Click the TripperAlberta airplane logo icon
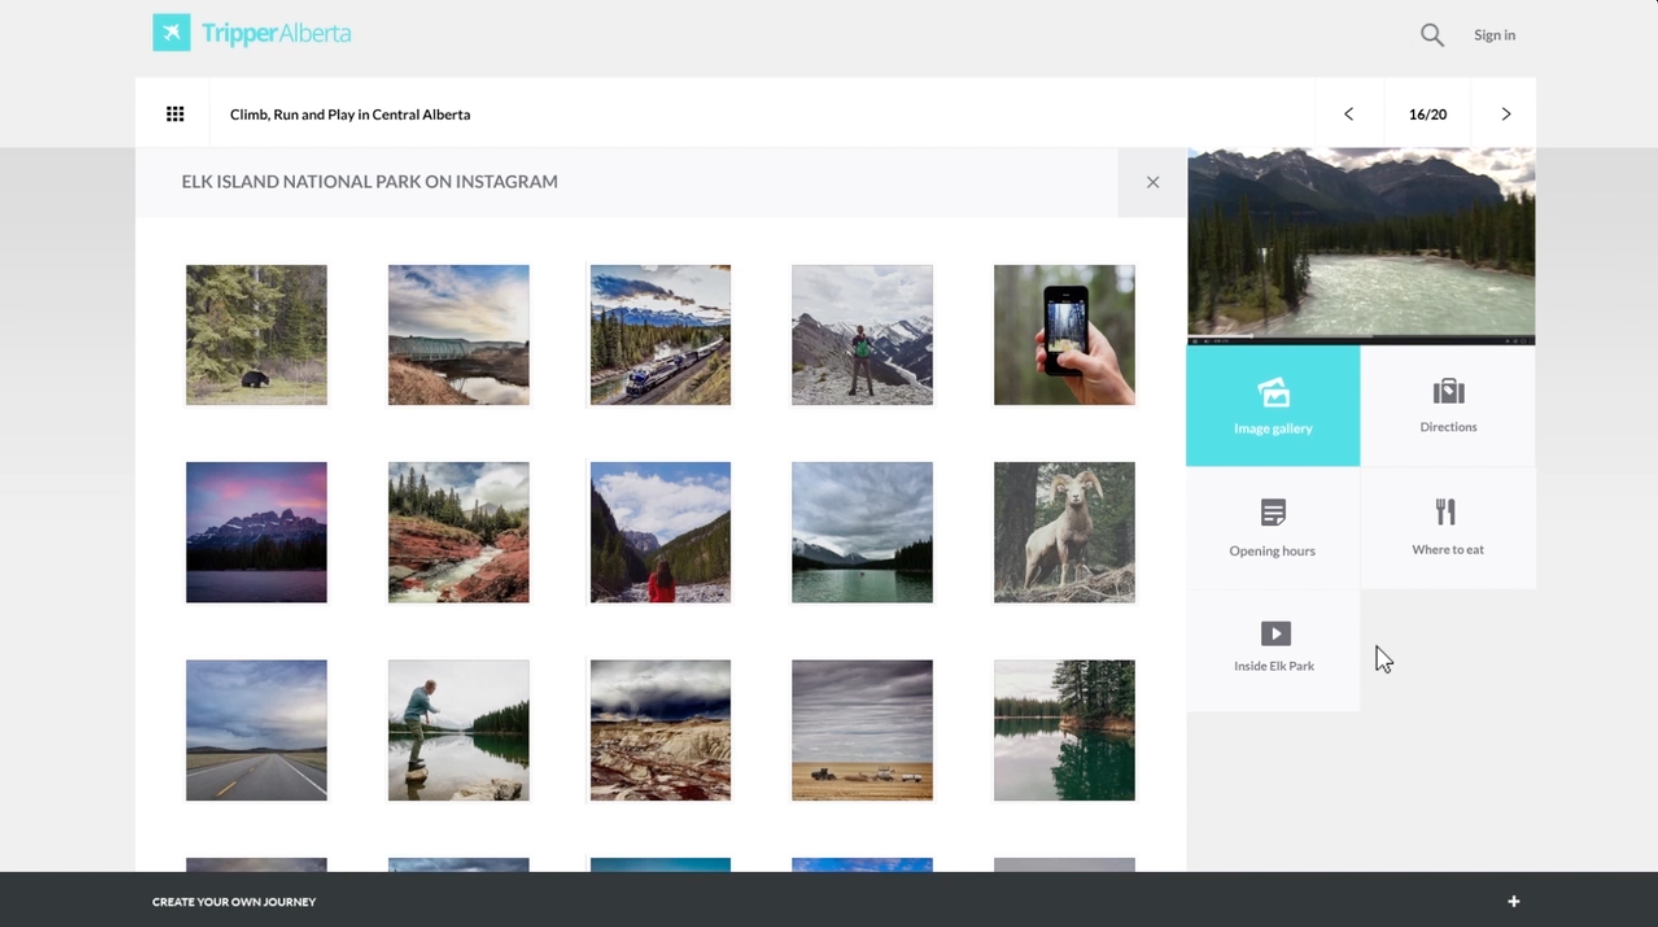Screen dimensions: 1658x927 coord(171,33)
